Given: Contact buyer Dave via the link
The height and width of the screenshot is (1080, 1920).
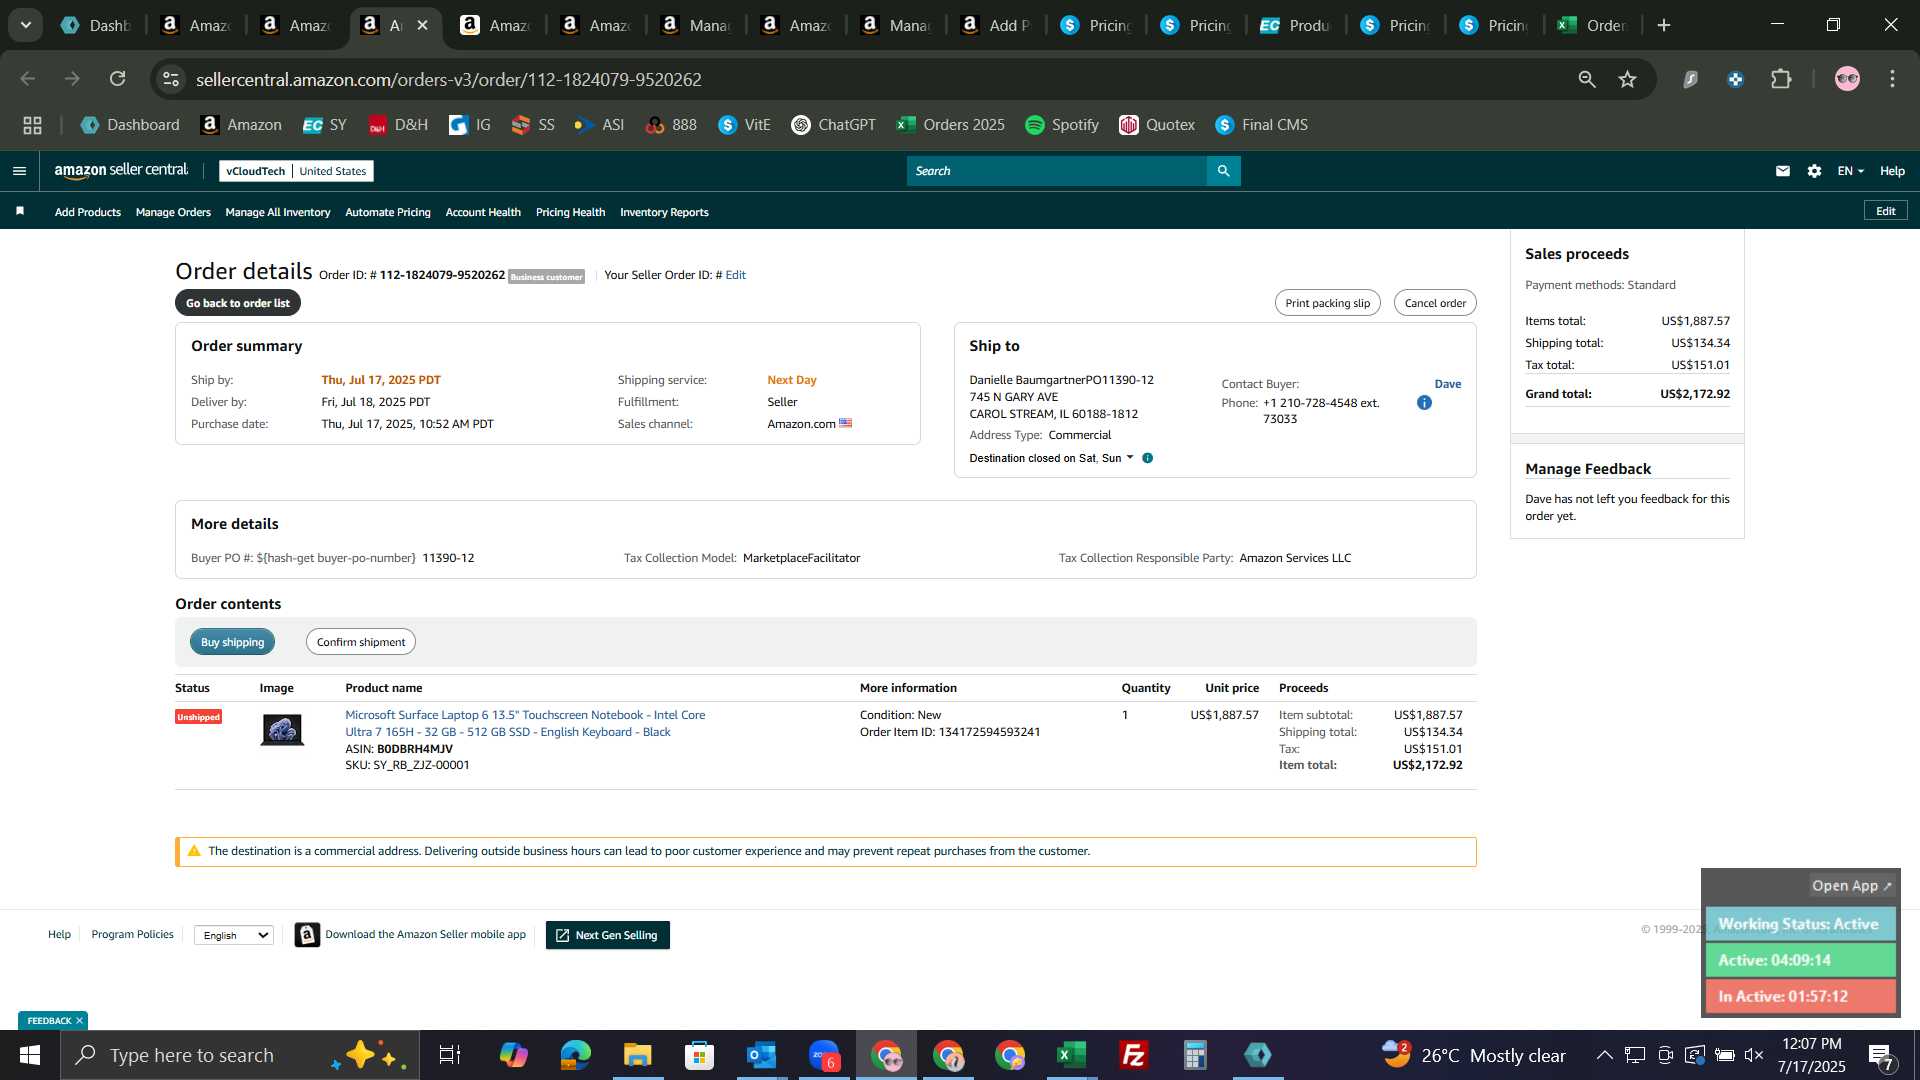Looking at the screenshot, I should coord(1448,384).
